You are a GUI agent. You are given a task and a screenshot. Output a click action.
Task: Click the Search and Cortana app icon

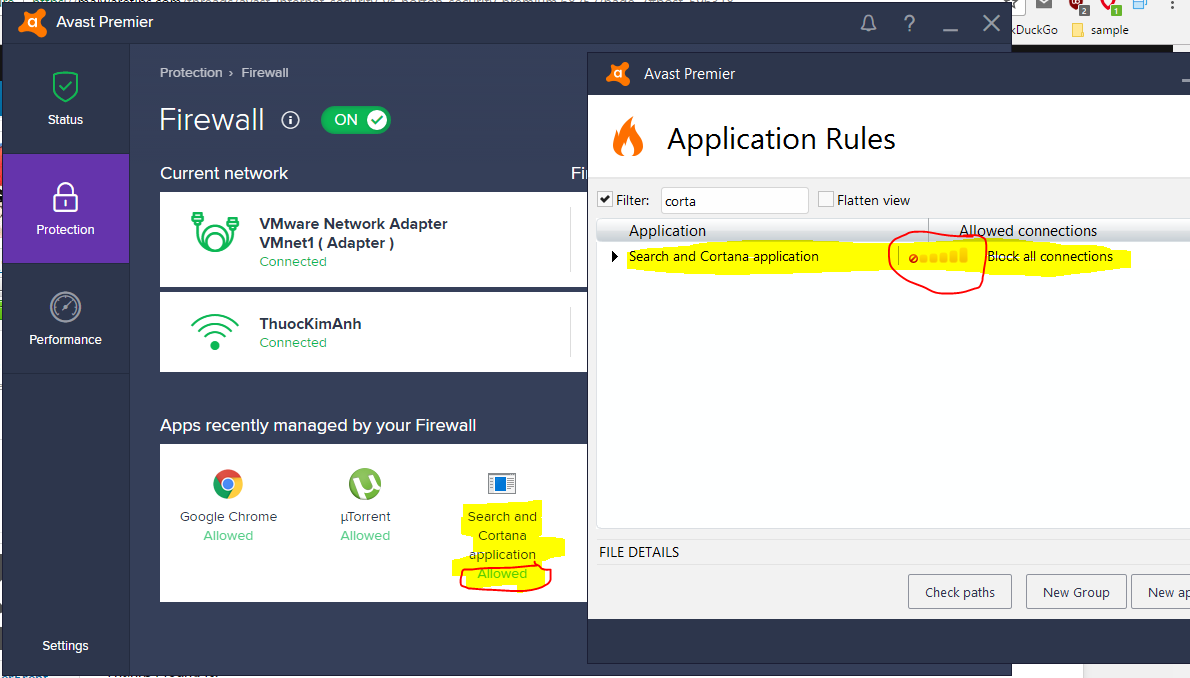click(502, 483)
